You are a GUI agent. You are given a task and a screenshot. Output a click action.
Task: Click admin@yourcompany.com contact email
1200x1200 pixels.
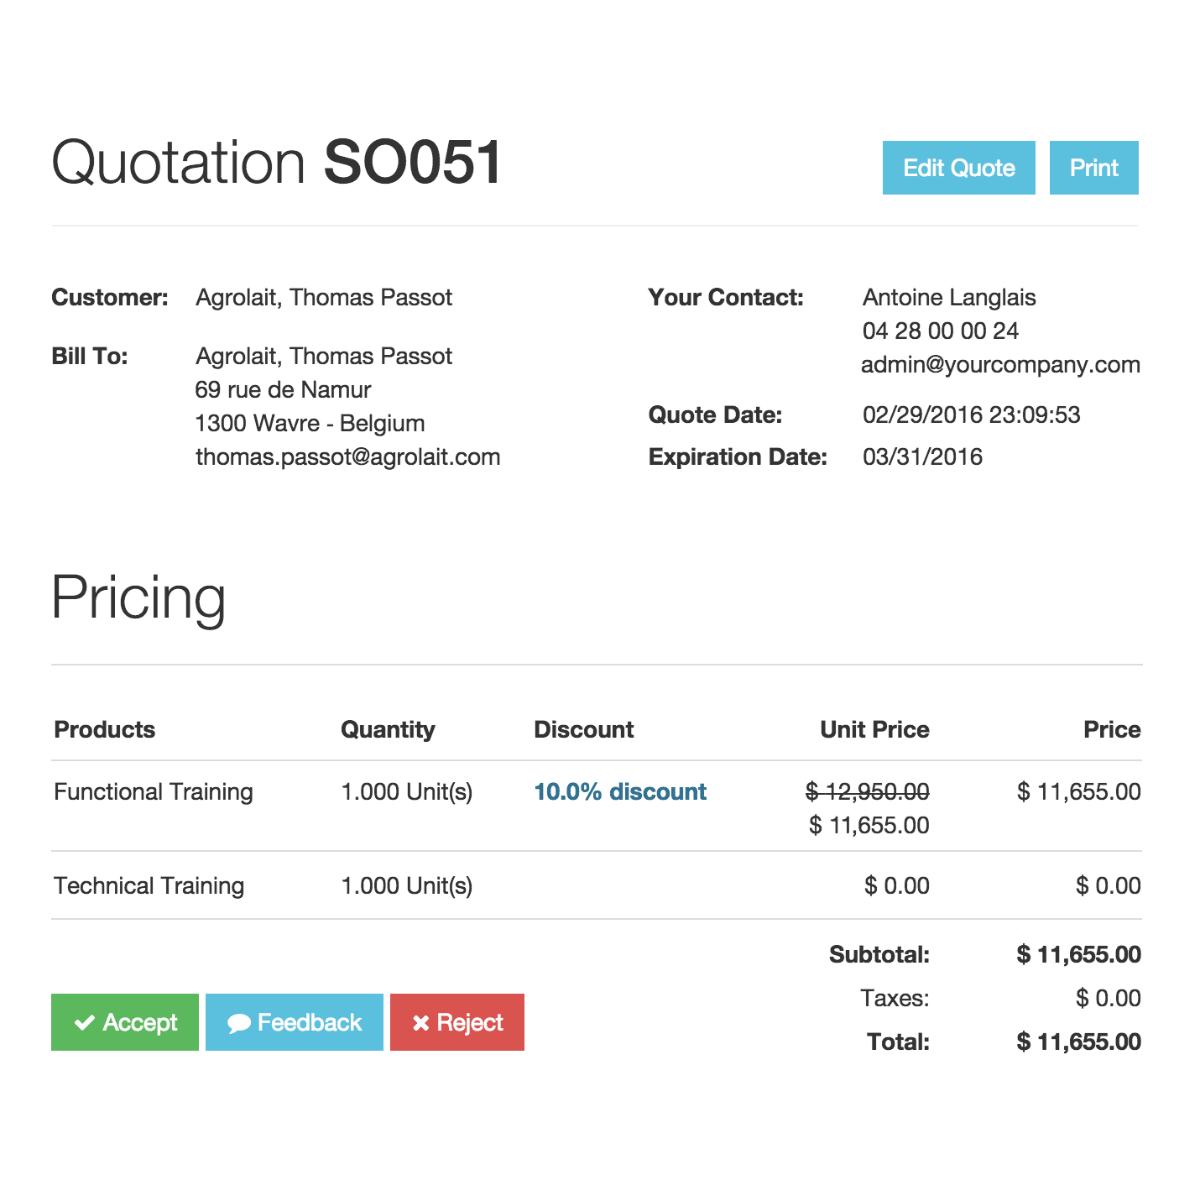pyautogui.click(x=1000, y=365)
